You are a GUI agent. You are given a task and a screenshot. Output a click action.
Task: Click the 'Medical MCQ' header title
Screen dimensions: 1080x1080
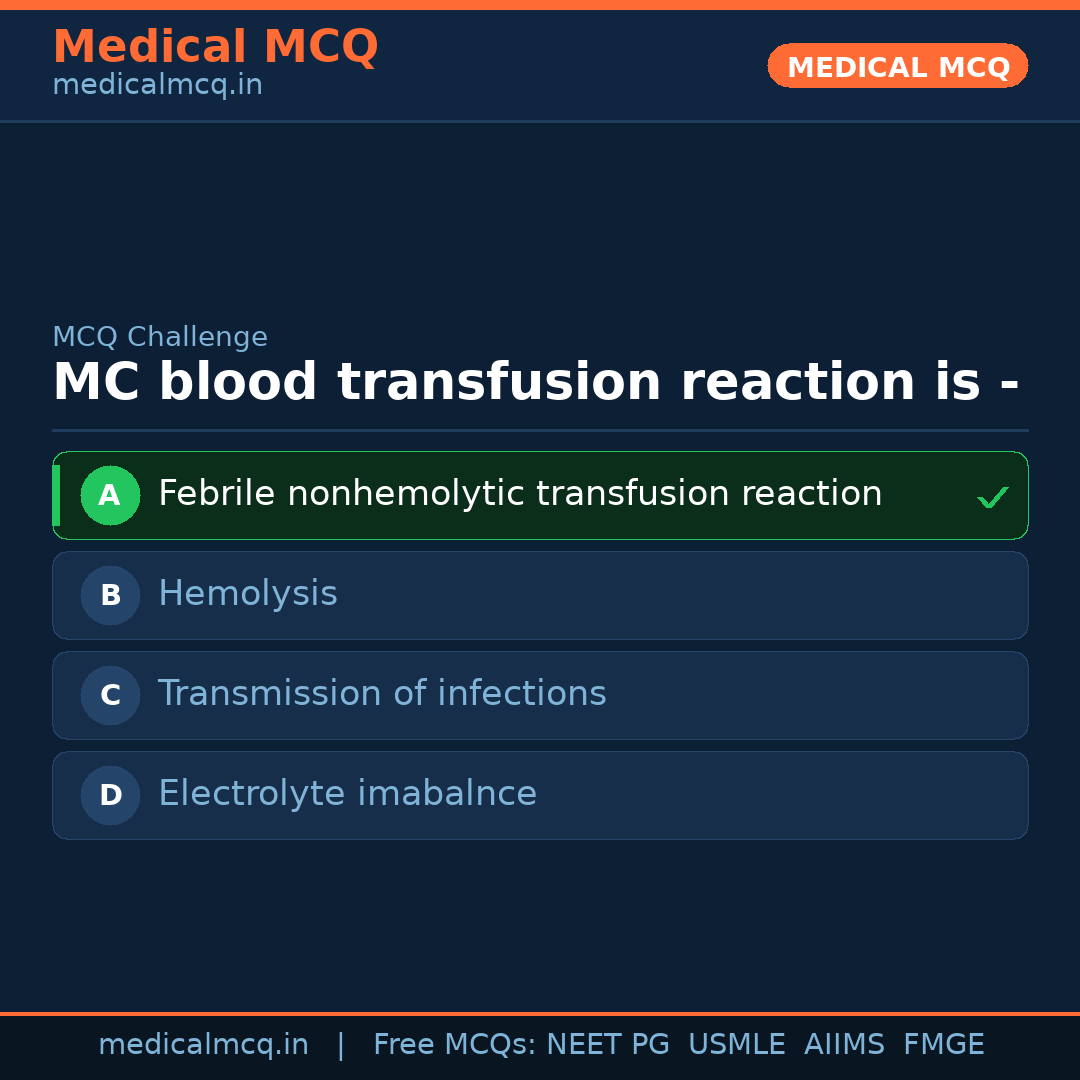pyautogui.click(x=215, y=47)
